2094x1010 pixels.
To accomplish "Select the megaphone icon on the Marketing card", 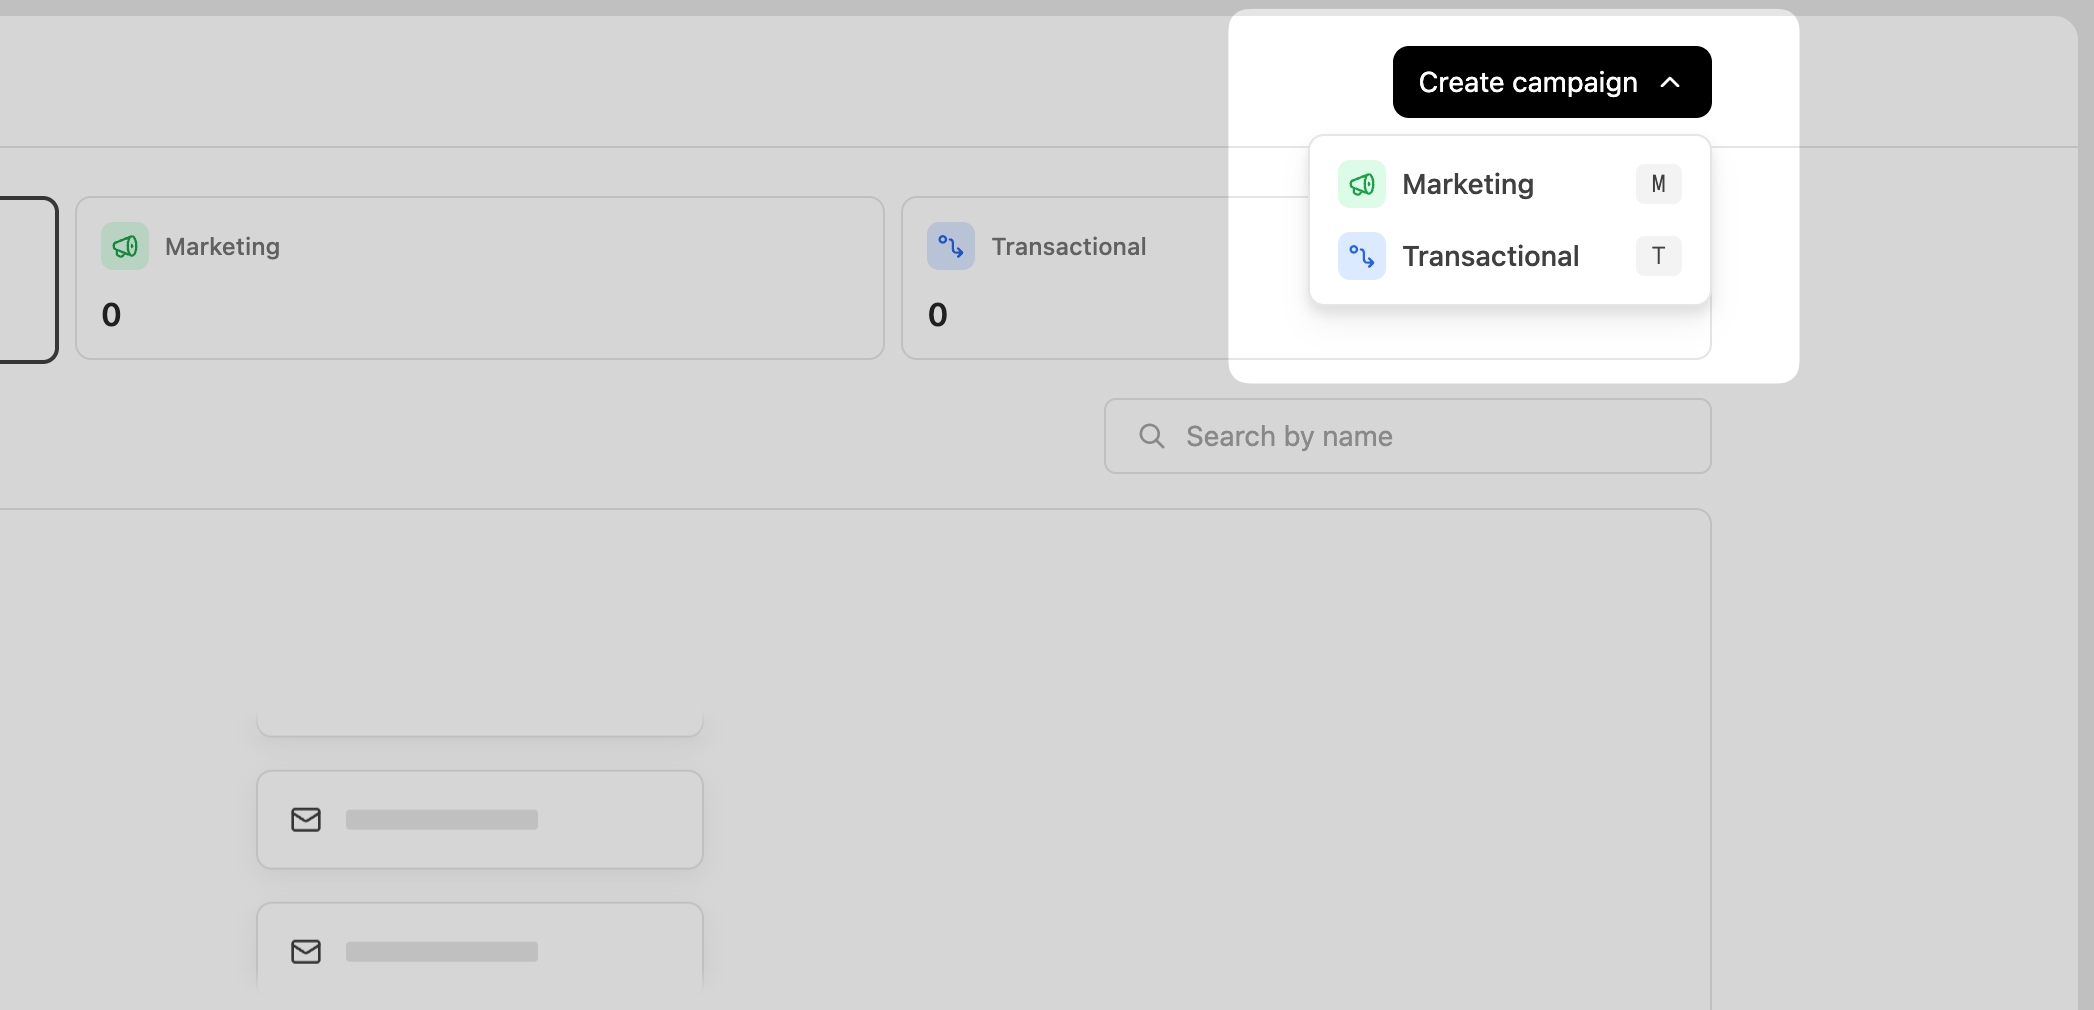I will (x=124, y=246).
